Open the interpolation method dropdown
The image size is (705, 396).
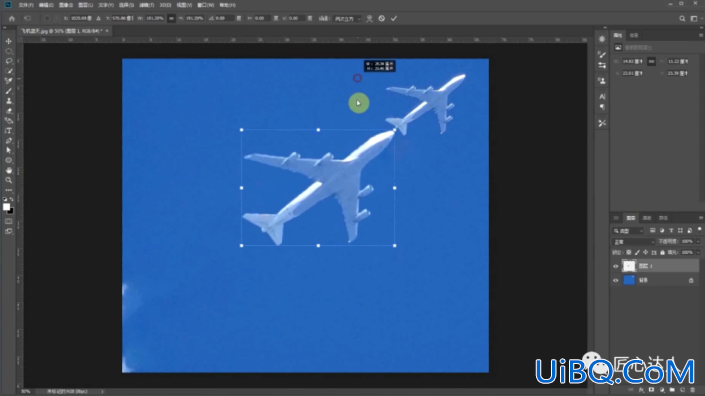click(347, 18)
